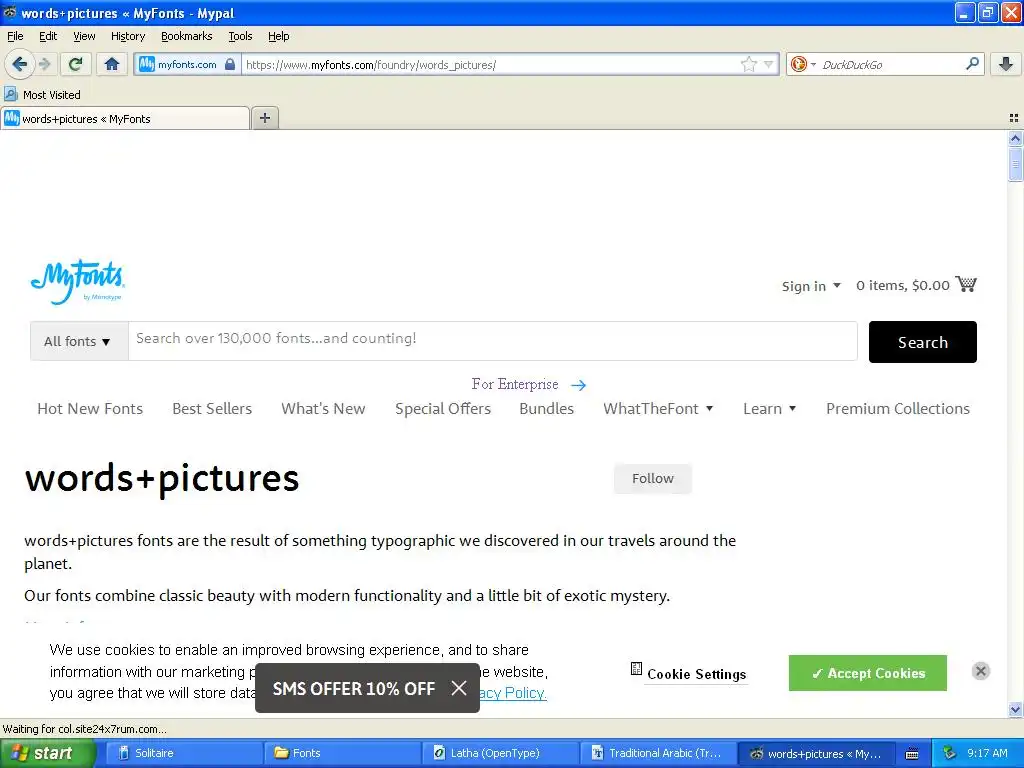Click the MyFonts logo
This screenshot has height=768, width=1024.
point(78,281)
